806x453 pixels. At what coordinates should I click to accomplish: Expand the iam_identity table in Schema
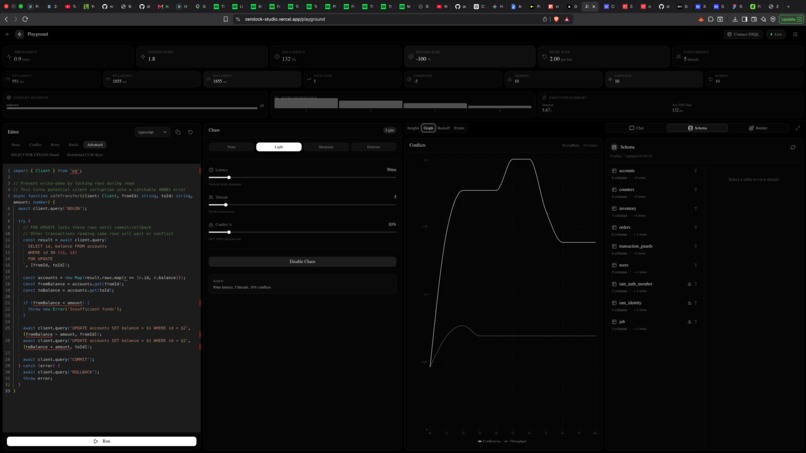(x=654, y=306)
